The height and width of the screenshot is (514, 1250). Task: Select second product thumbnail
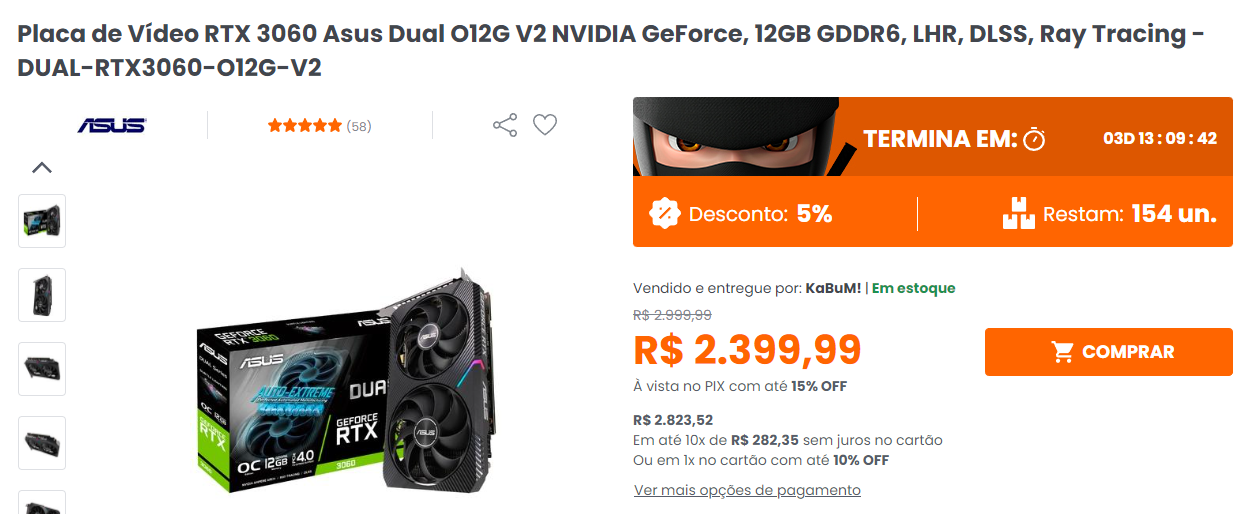pos(42,295)
